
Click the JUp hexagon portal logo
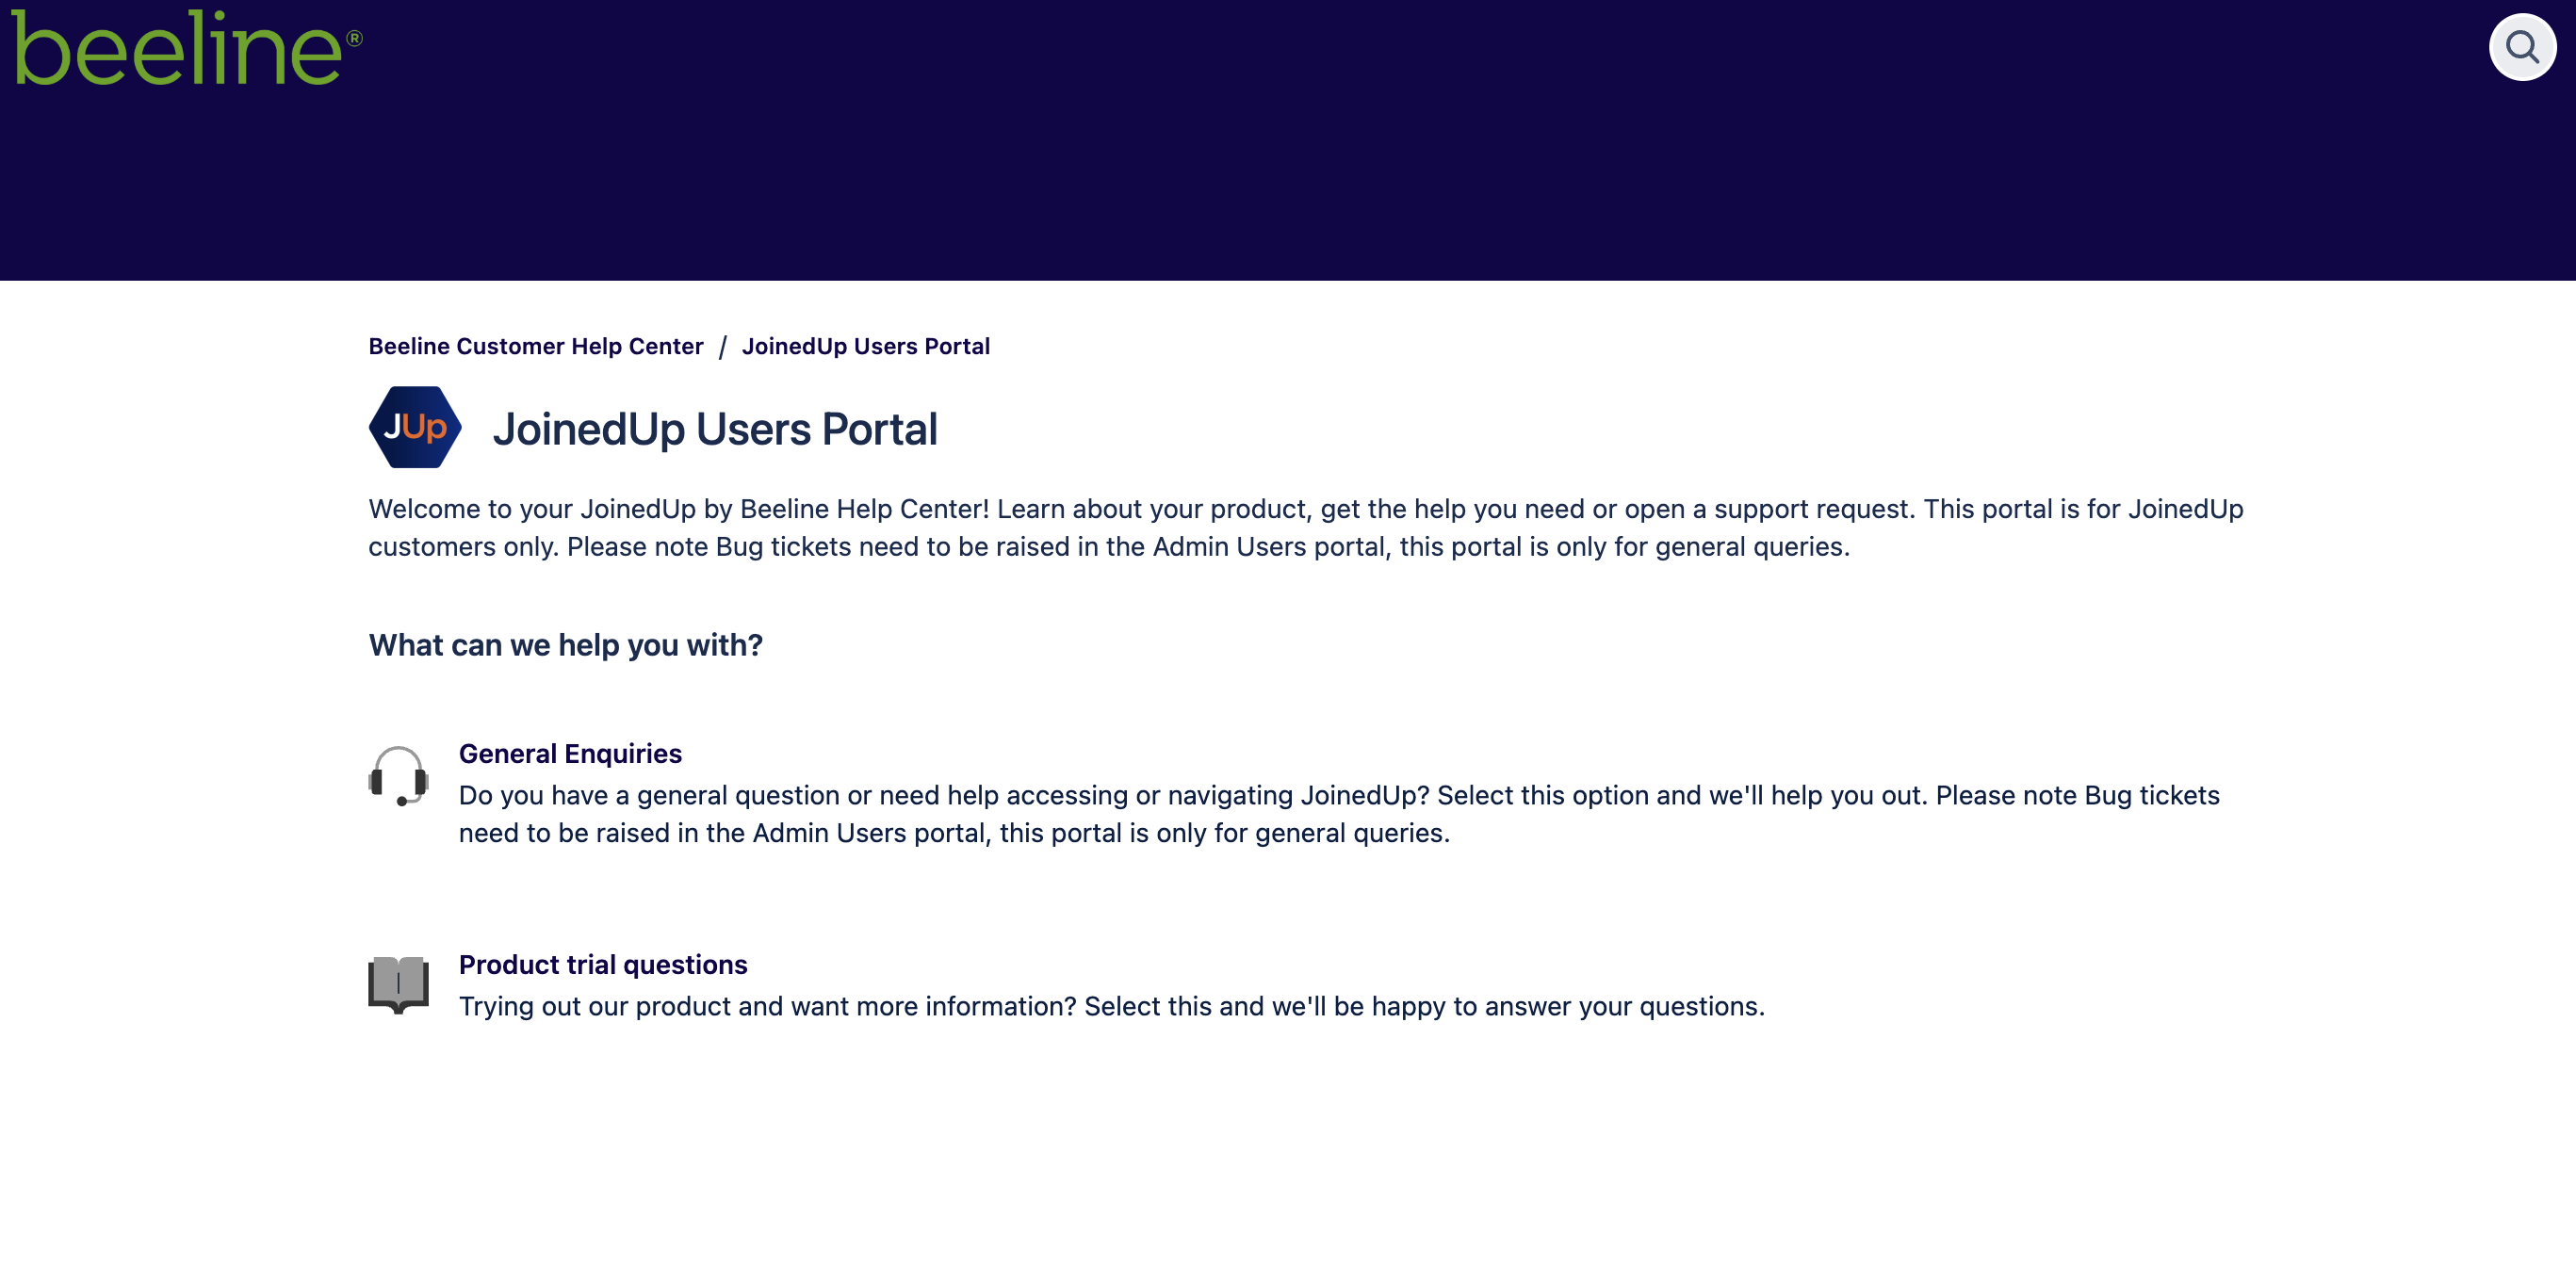415,427
